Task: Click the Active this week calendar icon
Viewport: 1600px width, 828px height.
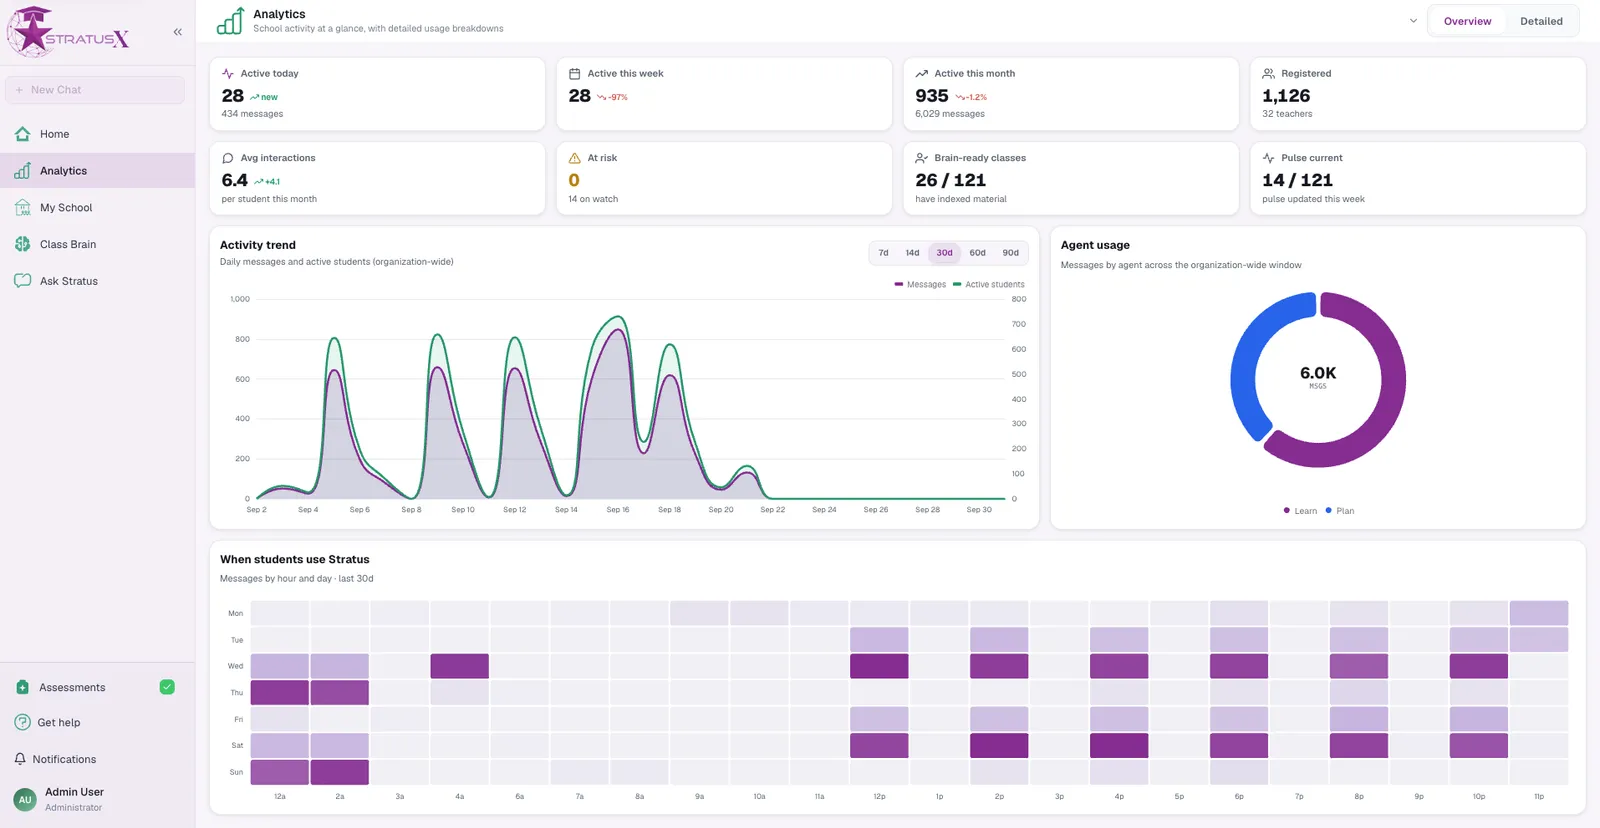Action: (x=575, y=74)
